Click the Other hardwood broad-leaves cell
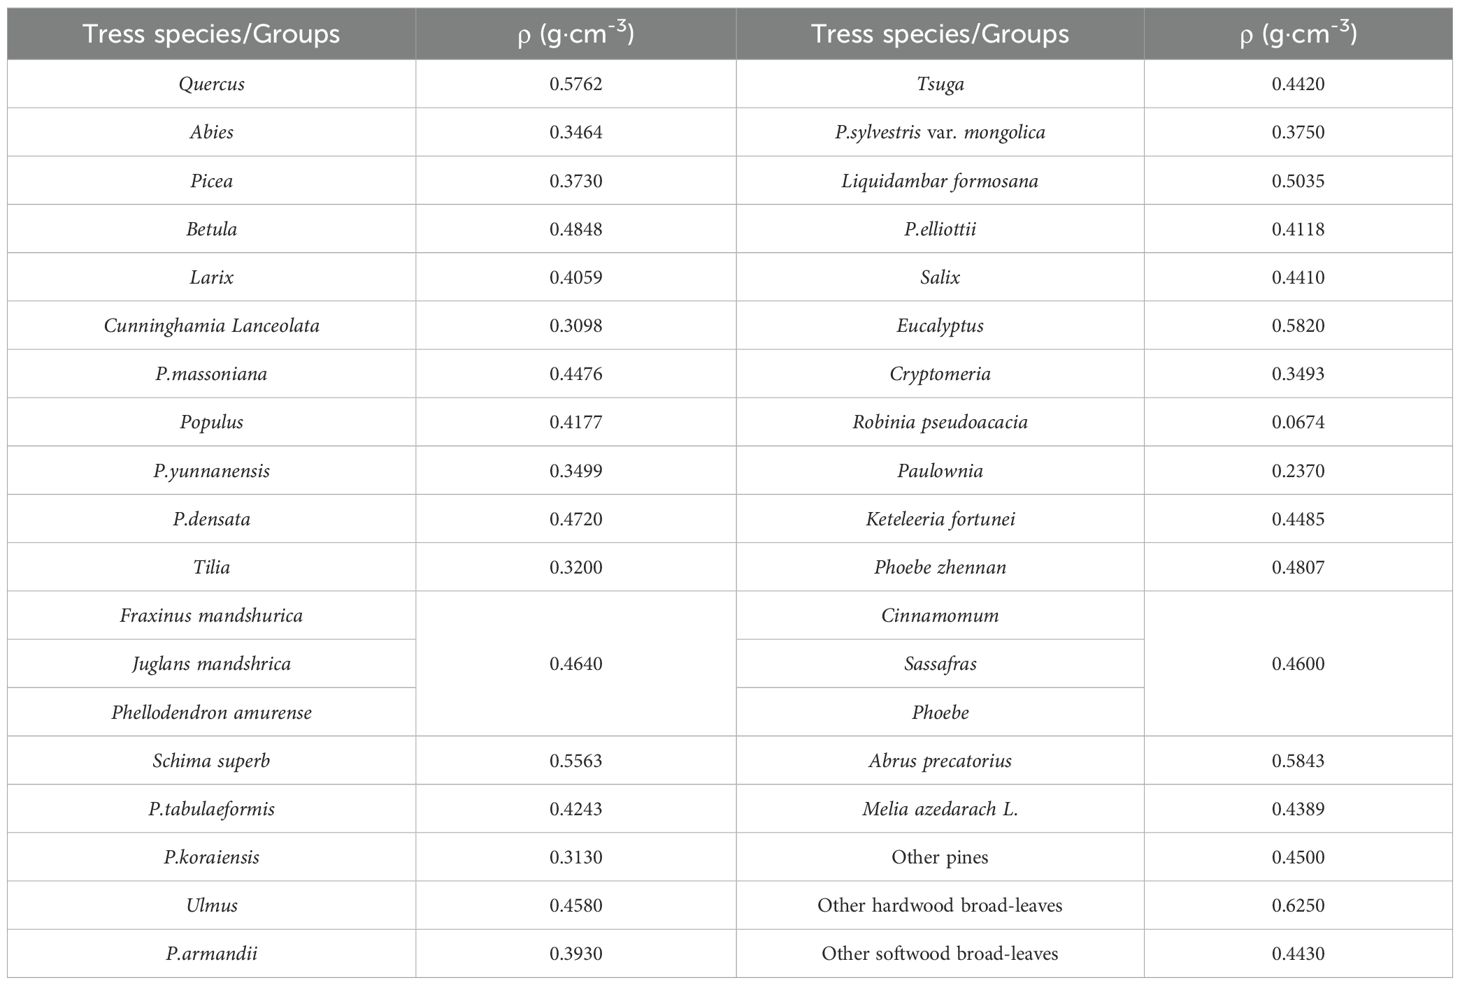Image resolution: width=1460 pixels, height=985 pixels. (x=939, y=906)
